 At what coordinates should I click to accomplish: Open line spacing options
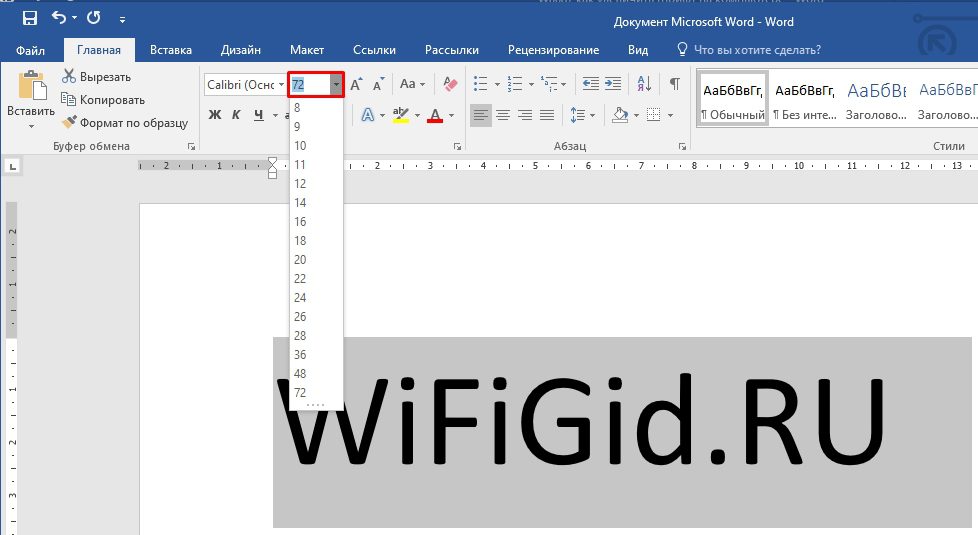coord(583,115)
